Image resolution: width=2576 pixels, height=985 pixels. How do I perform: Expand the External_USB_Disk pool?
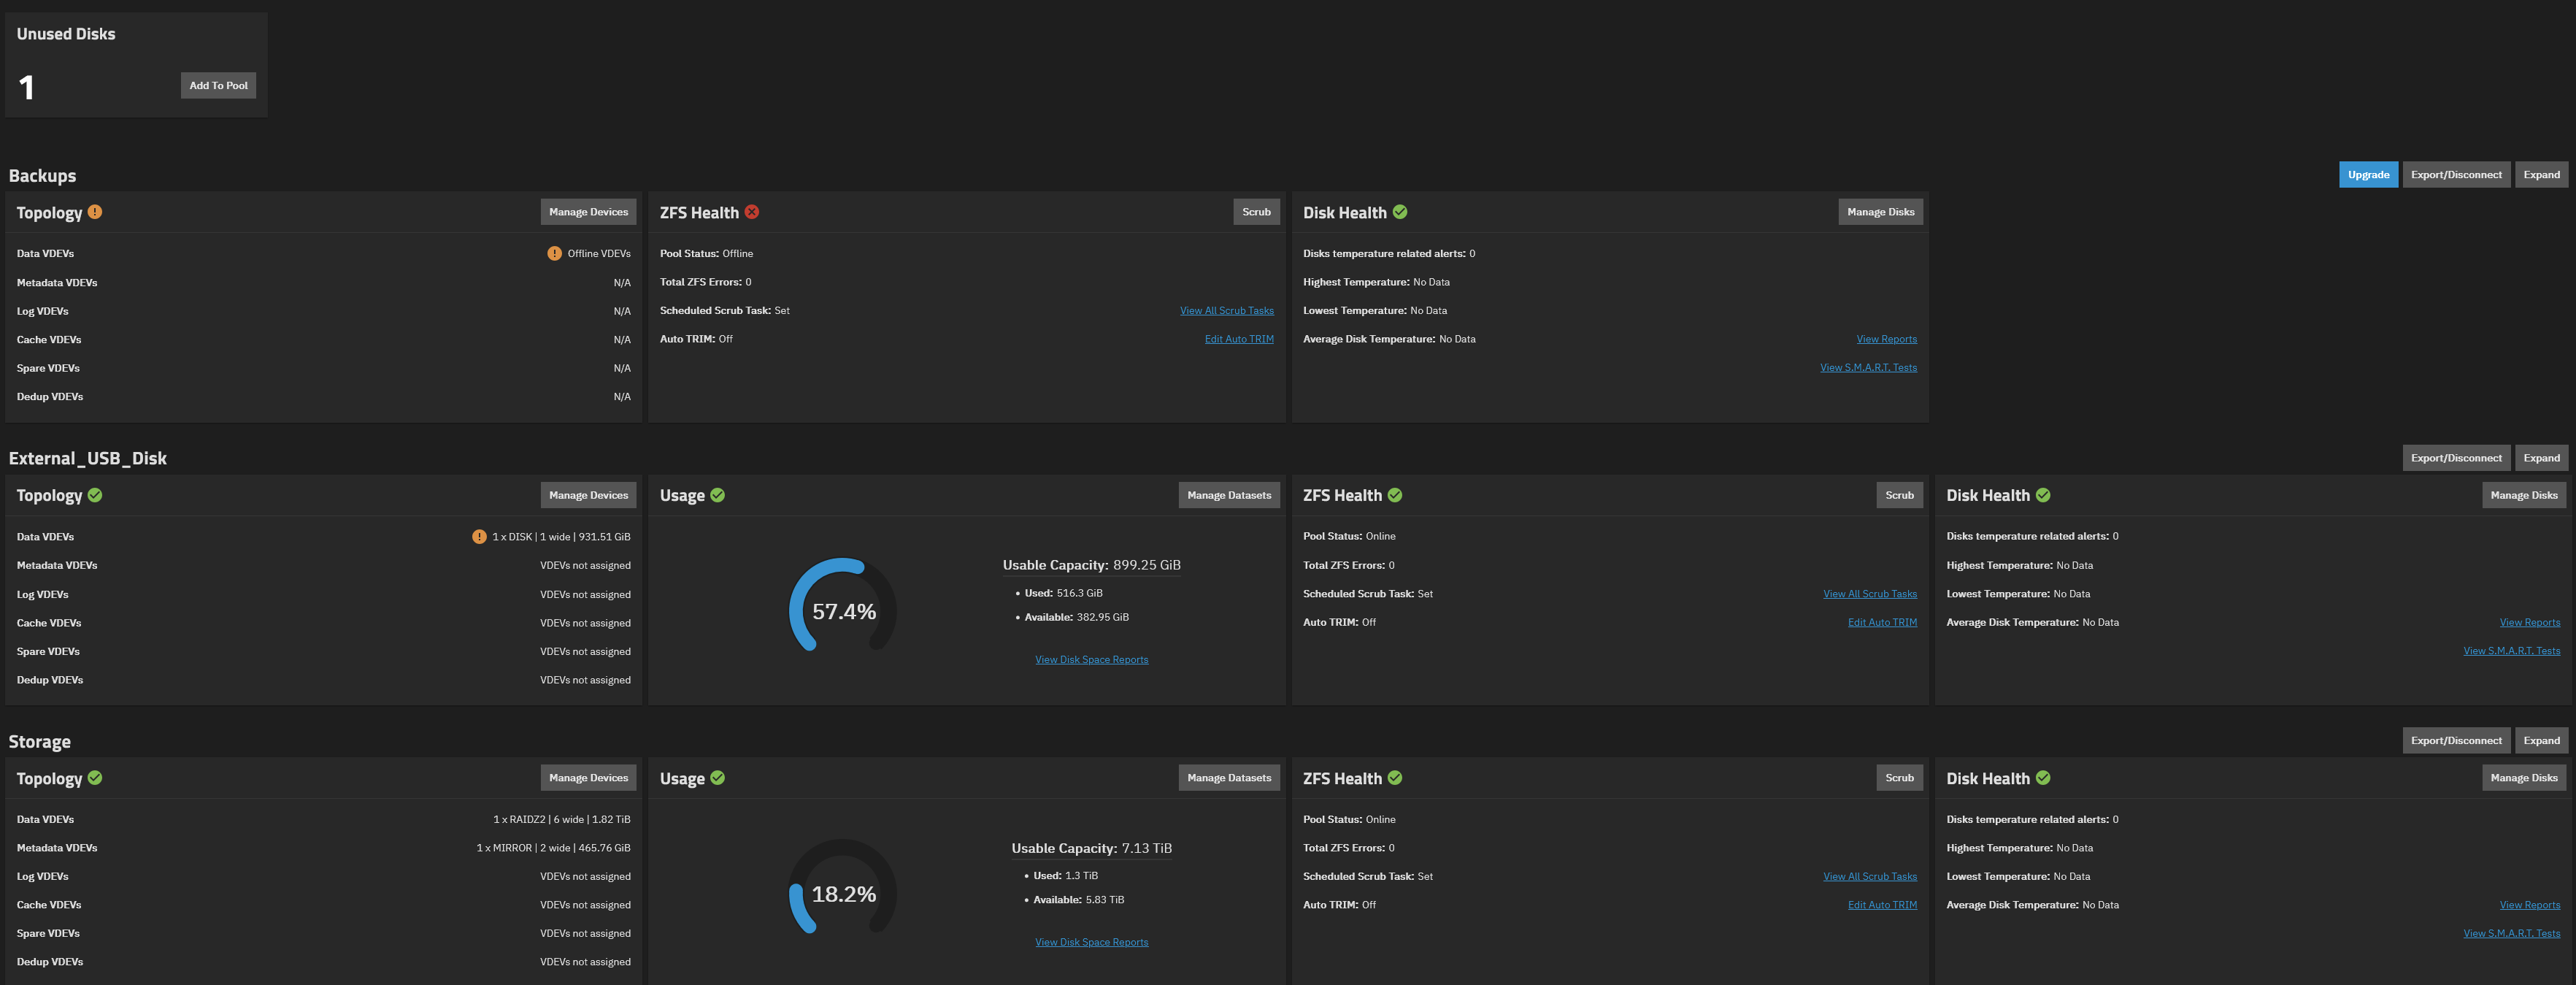pos(2541,458)
